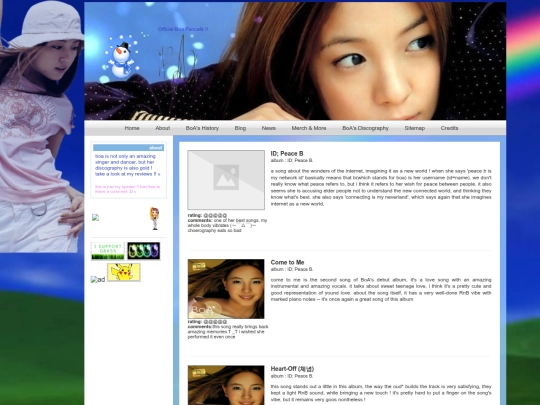
Task: Click the rating line under ID; Peace B
Action: click(x=207, y=215)
